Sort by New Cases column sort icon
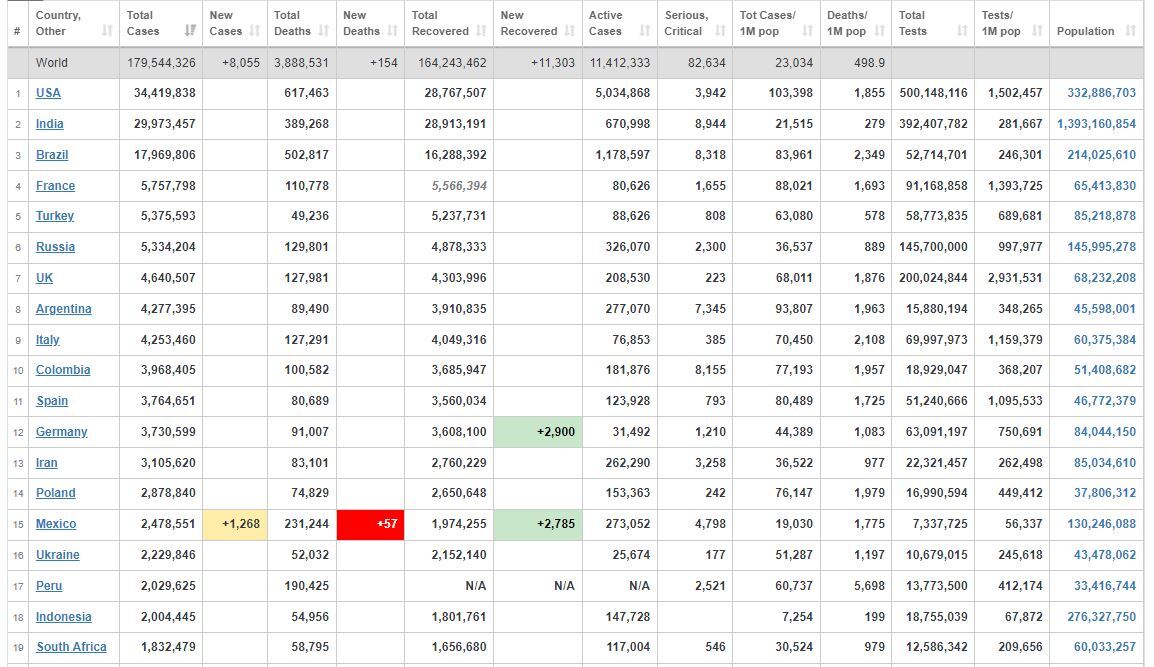The height and width of the screenshot is (667, 1154). click(255, 31)
